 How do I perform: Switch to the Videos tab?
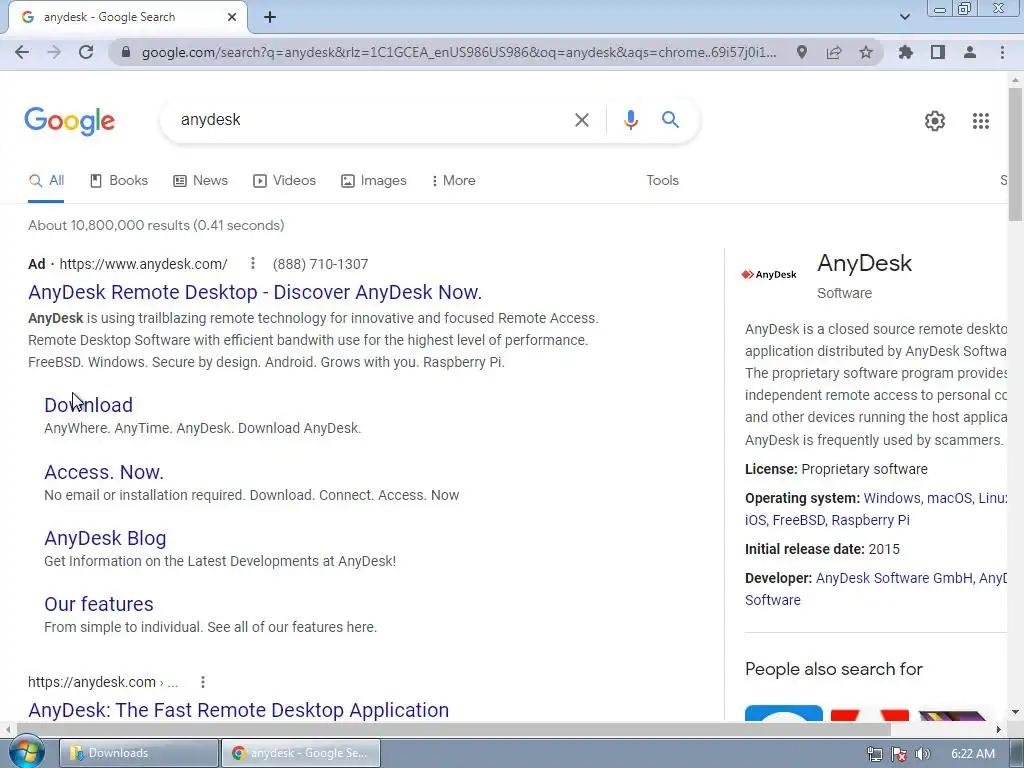coord(284,181)
